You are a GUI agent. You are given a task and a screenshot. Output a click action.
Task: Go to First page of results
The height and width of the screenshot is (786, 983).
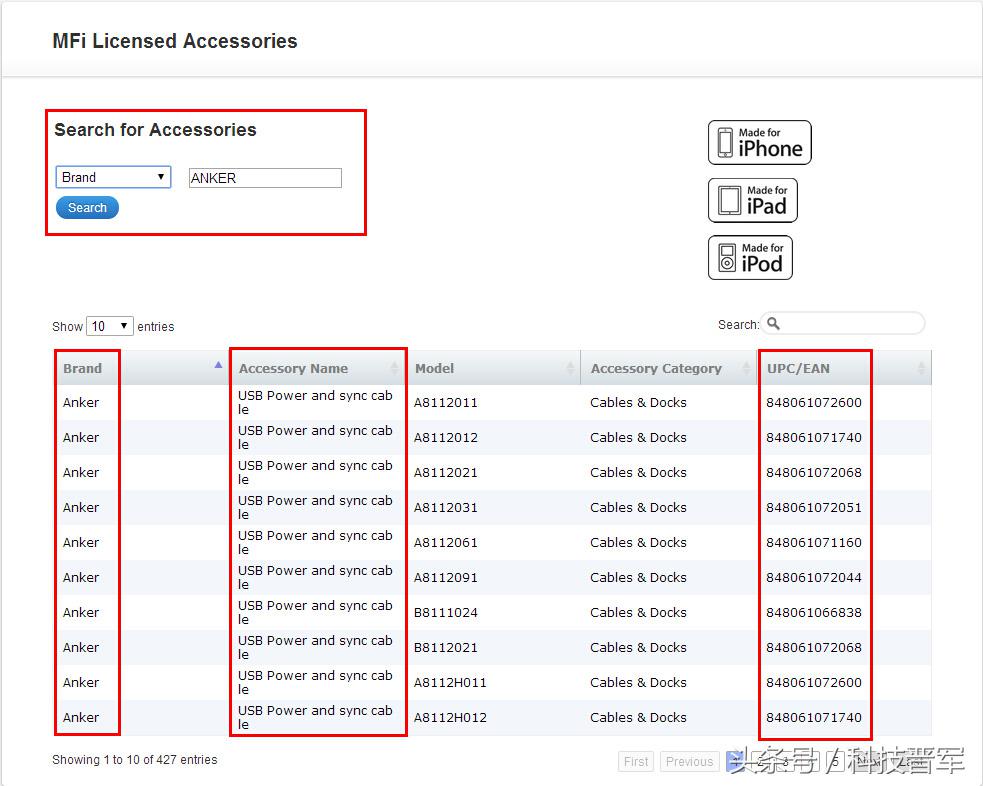[636, 762]
